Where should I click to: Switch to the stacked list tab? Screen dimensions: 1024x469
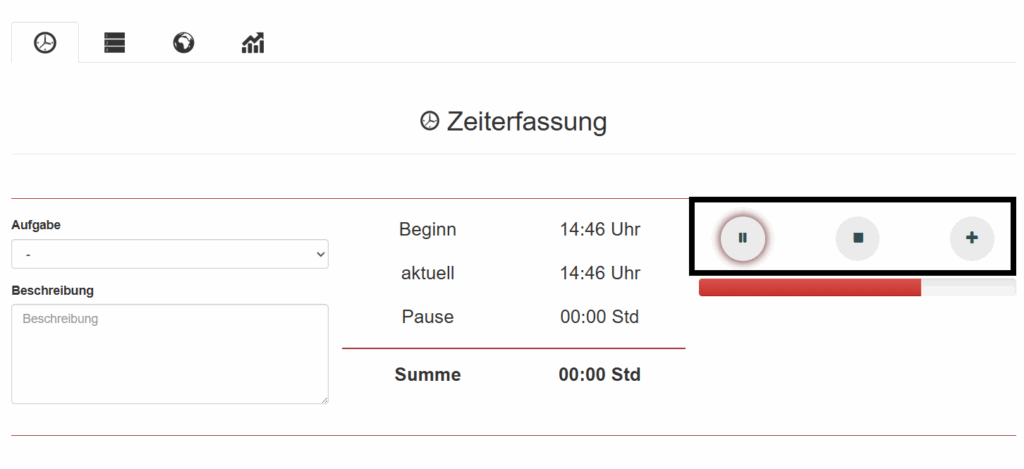click(115, 43)
